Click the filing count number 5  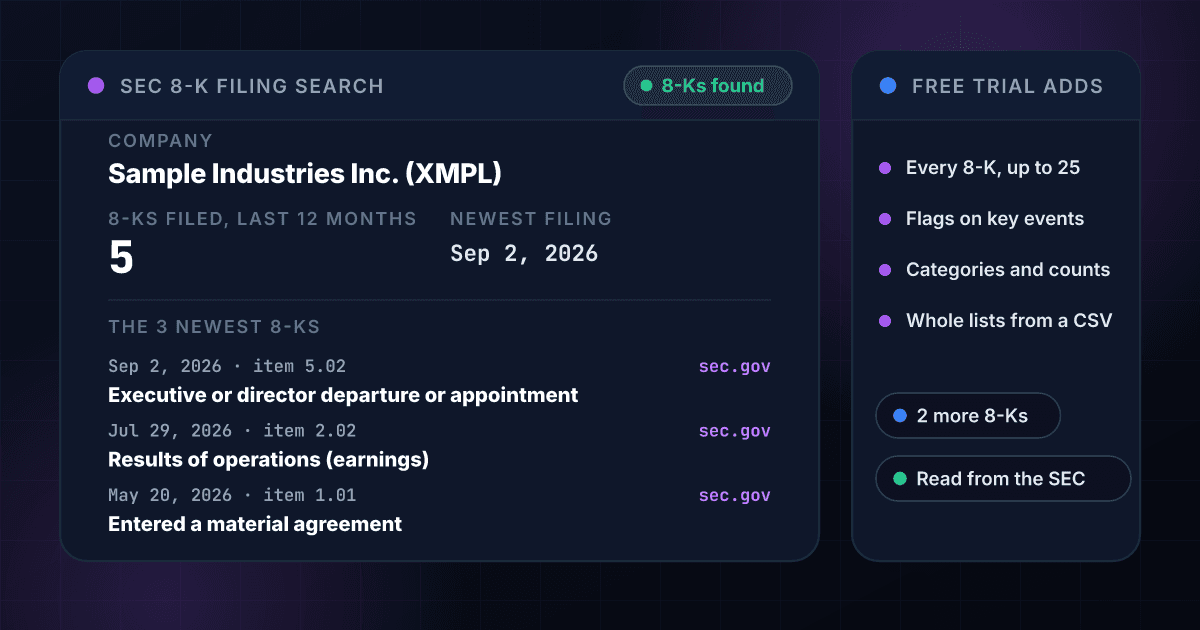121,258
